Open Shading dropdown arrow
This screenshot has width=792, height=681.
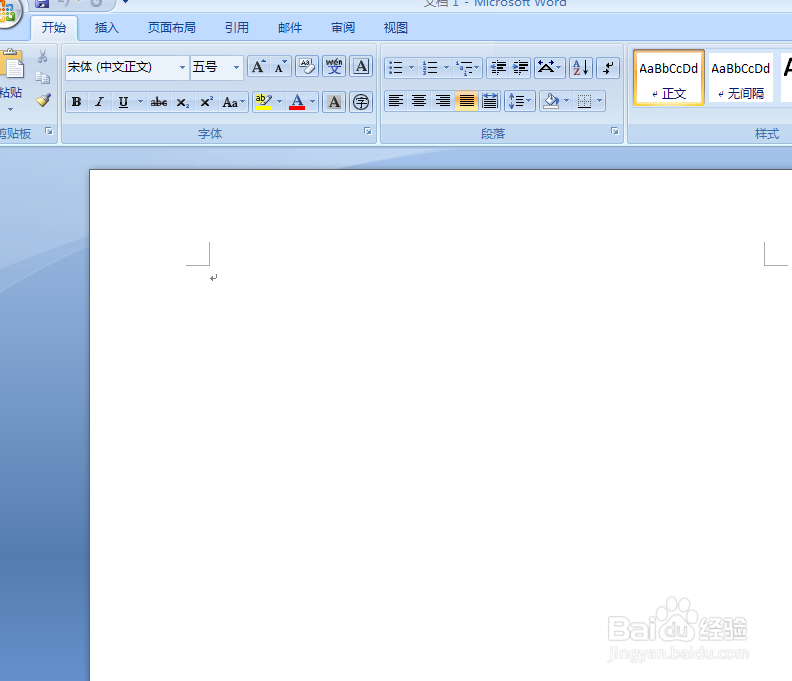[x=566, y=101]
